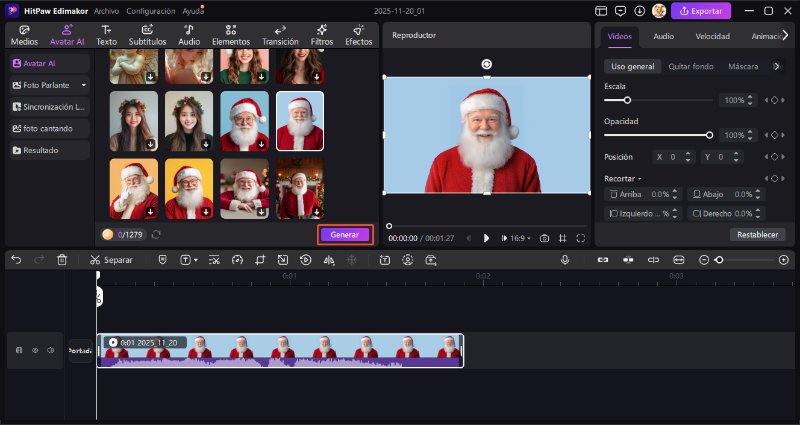Mute the video track speaker icon

coord(51,351)
